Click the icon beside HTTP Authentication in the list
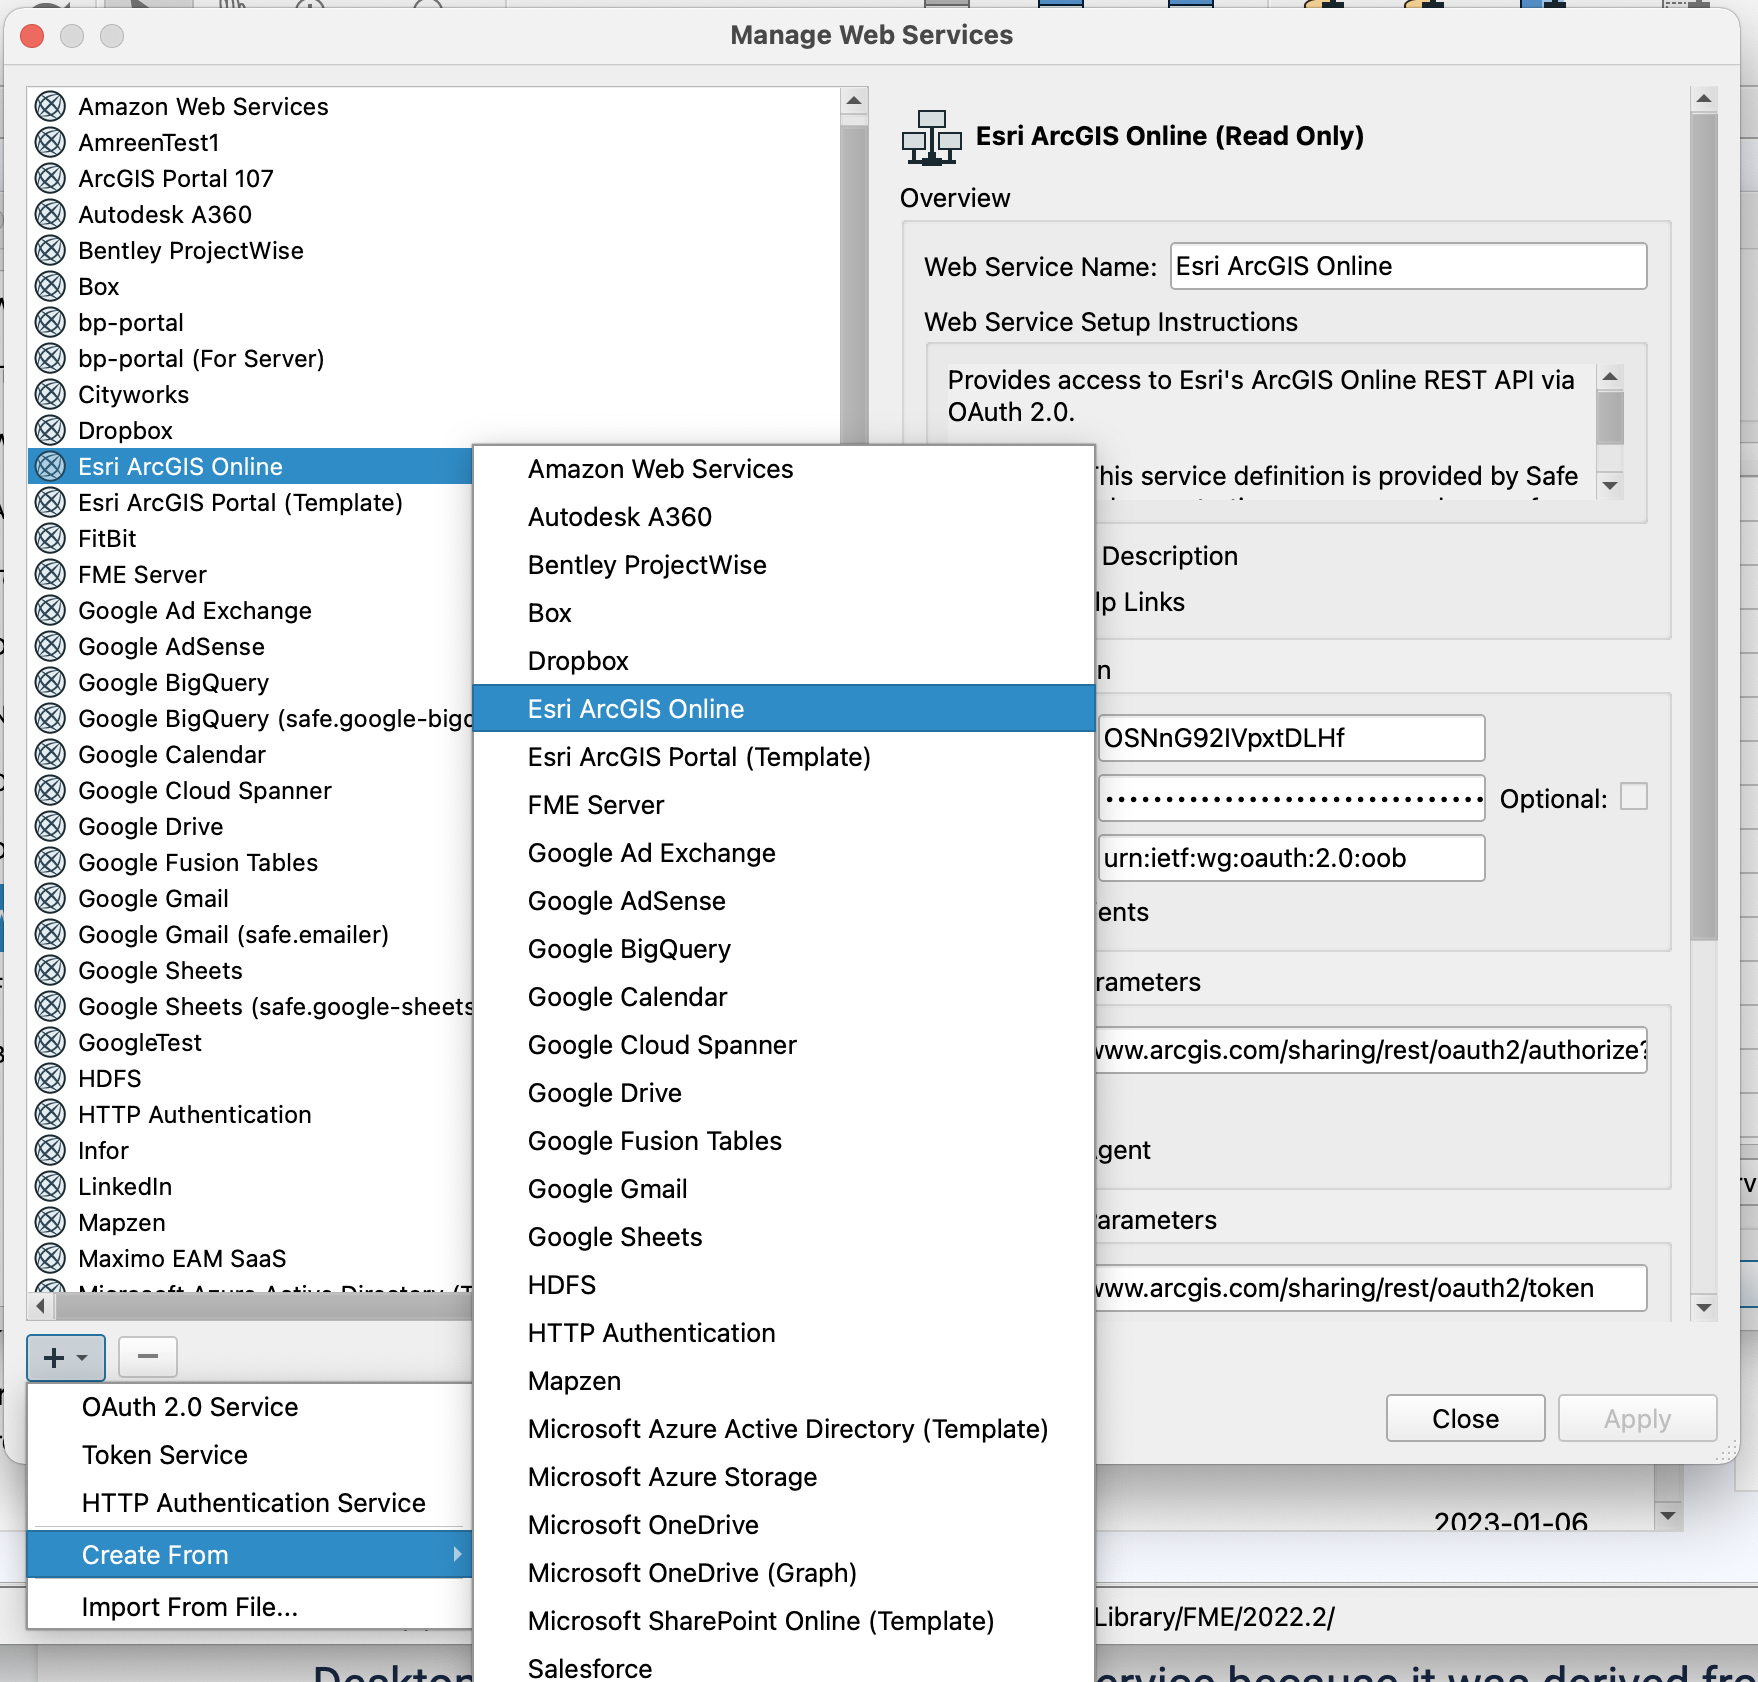 50,1114
